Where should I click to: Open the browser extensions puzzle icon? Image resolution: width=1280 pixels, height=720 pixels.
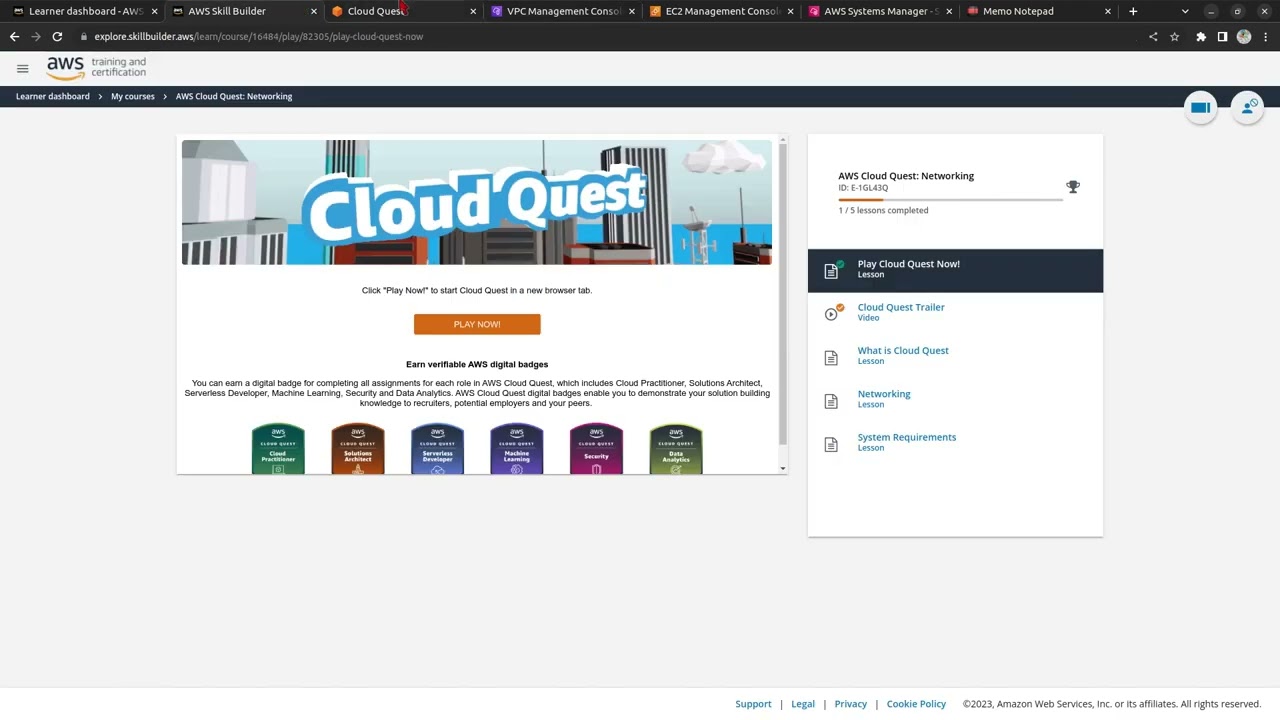click(1201, 37)
